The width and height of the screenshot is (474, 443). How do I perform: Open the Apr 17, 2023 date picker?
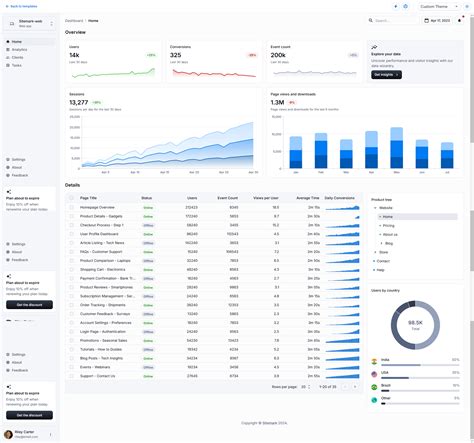(x=437, y=21)
